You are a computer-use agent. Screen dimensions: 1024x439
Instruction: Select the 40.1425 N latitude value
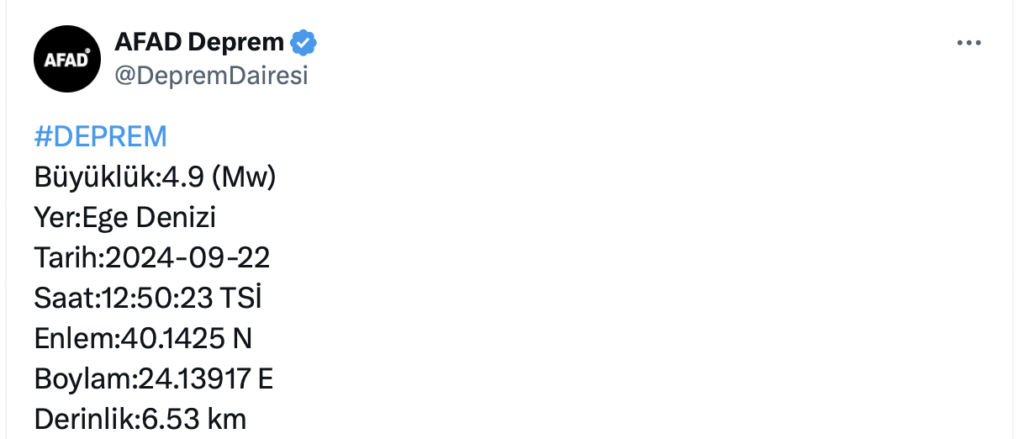click(x=185, y=339)
